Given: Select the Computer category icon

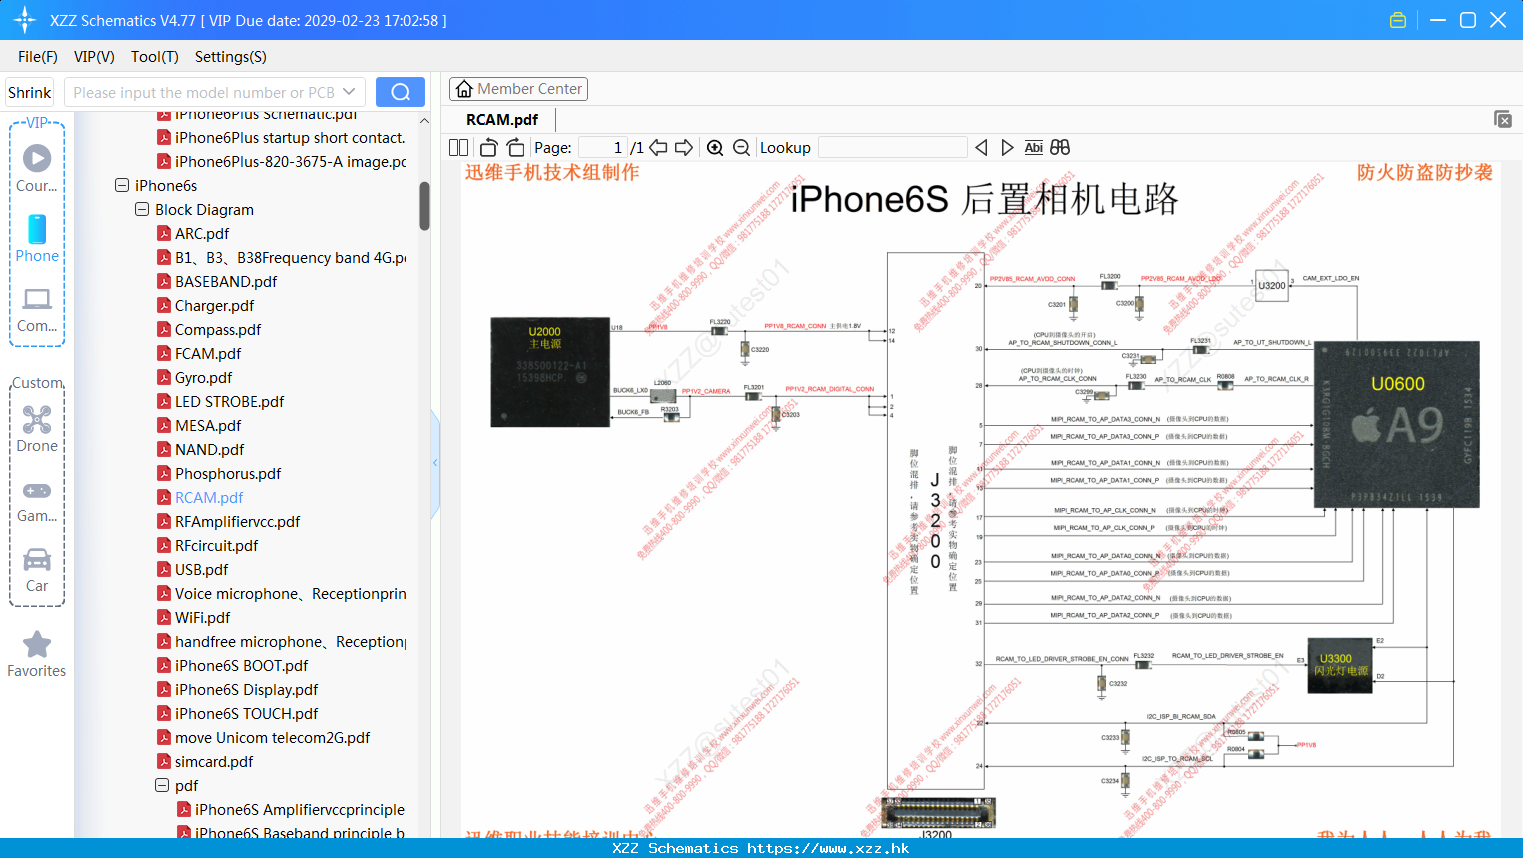Looking at the screenshot, I should point(37,308).
